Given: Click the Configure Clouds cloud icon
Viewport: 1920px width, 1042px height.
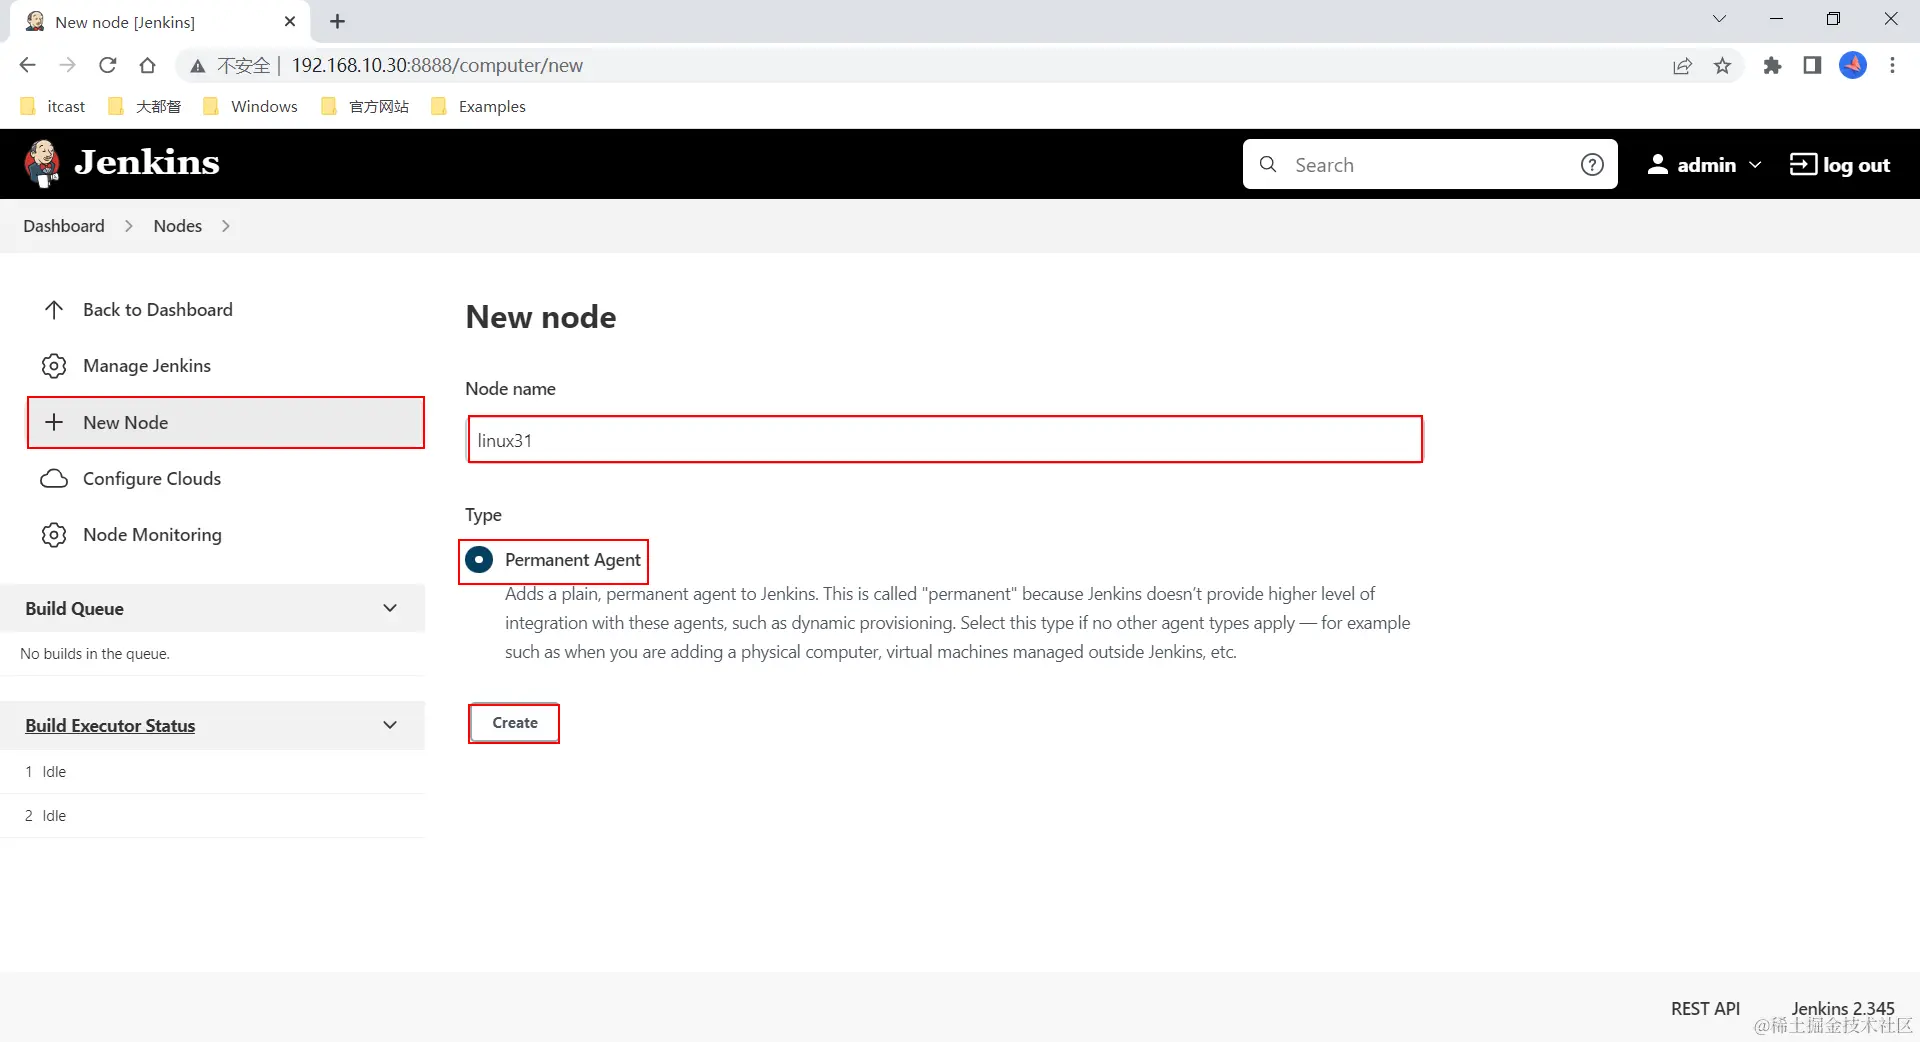Looking at the screenshot, I should coord(54,479).
